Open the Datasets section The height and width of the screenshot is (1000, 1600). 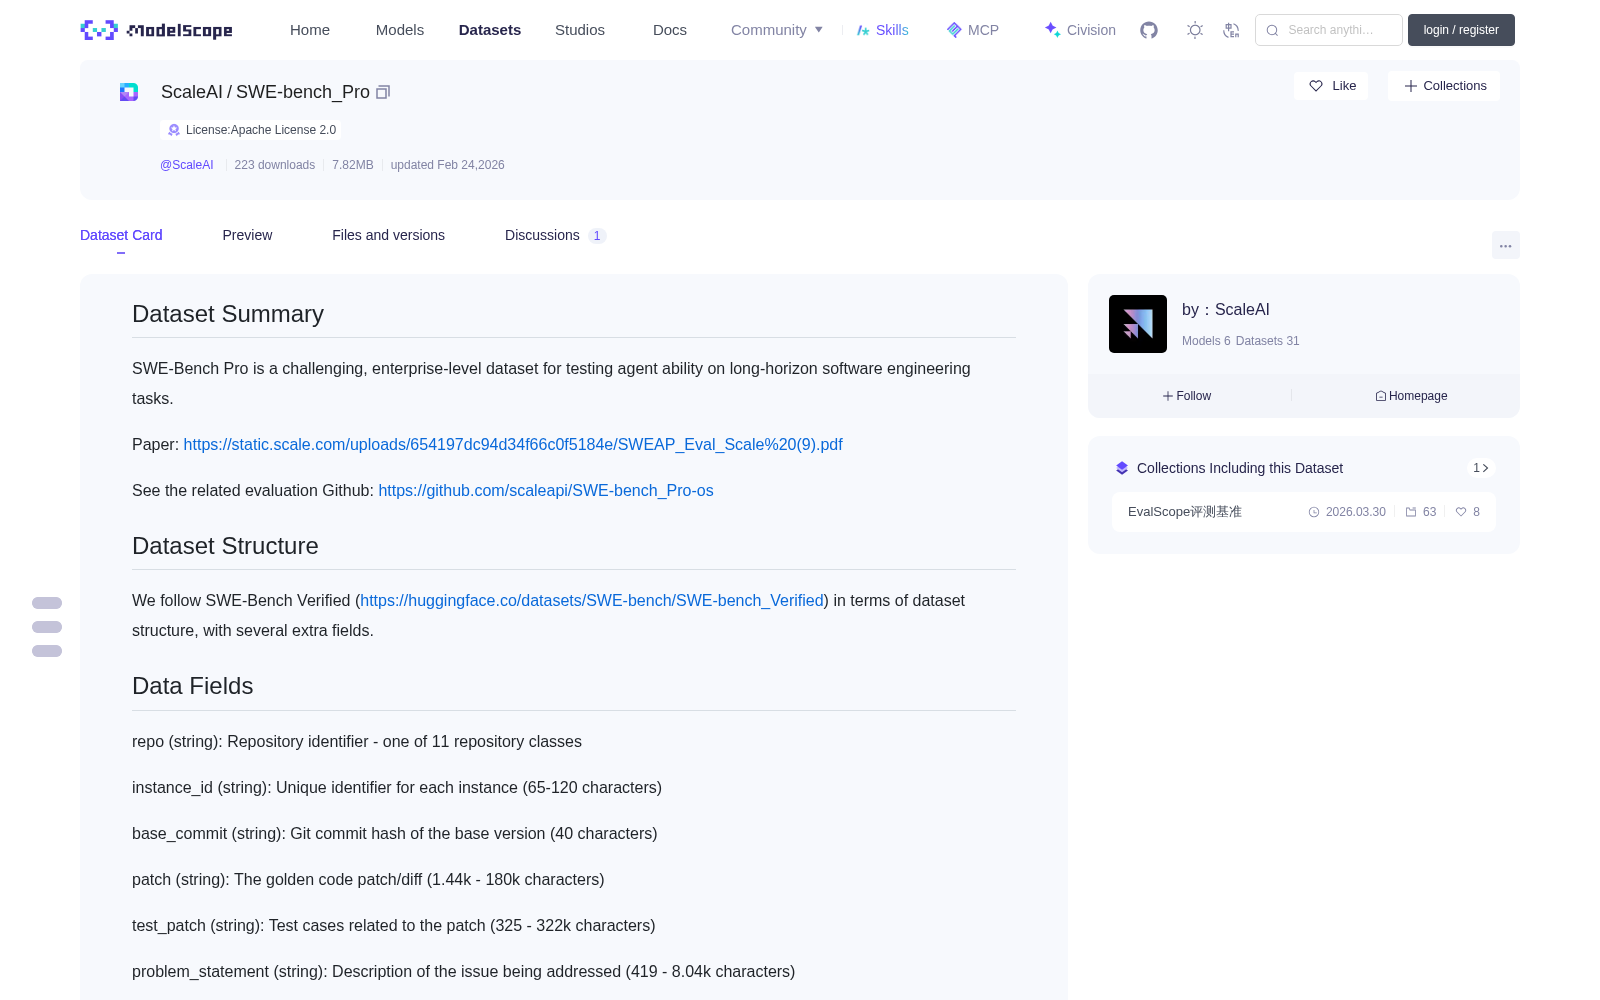point(490,30)
